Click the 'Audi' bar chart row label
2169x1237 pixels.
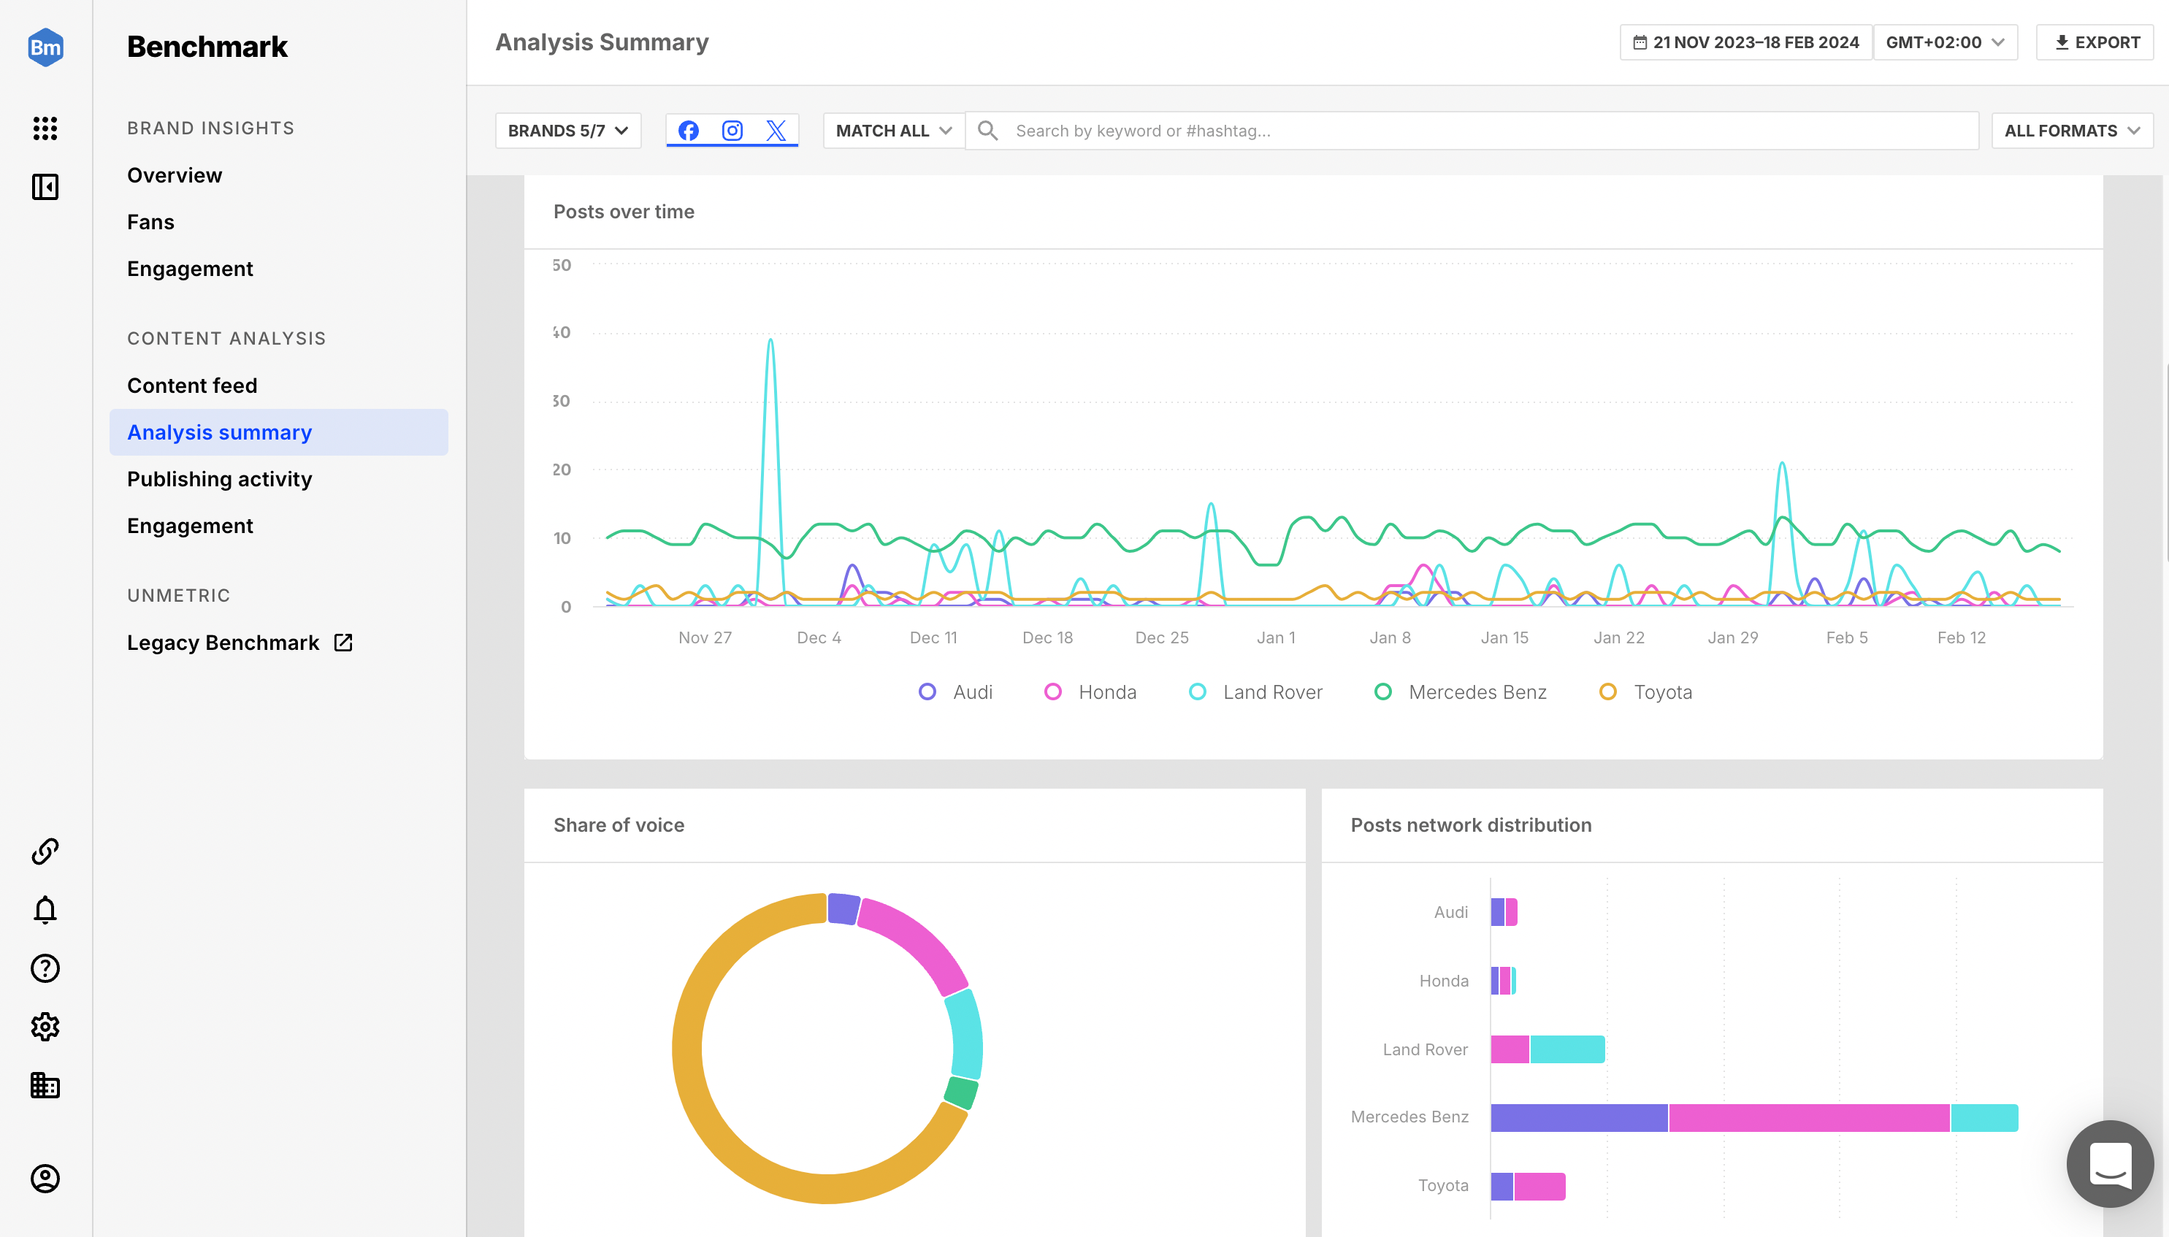(x=1451, y=912)
